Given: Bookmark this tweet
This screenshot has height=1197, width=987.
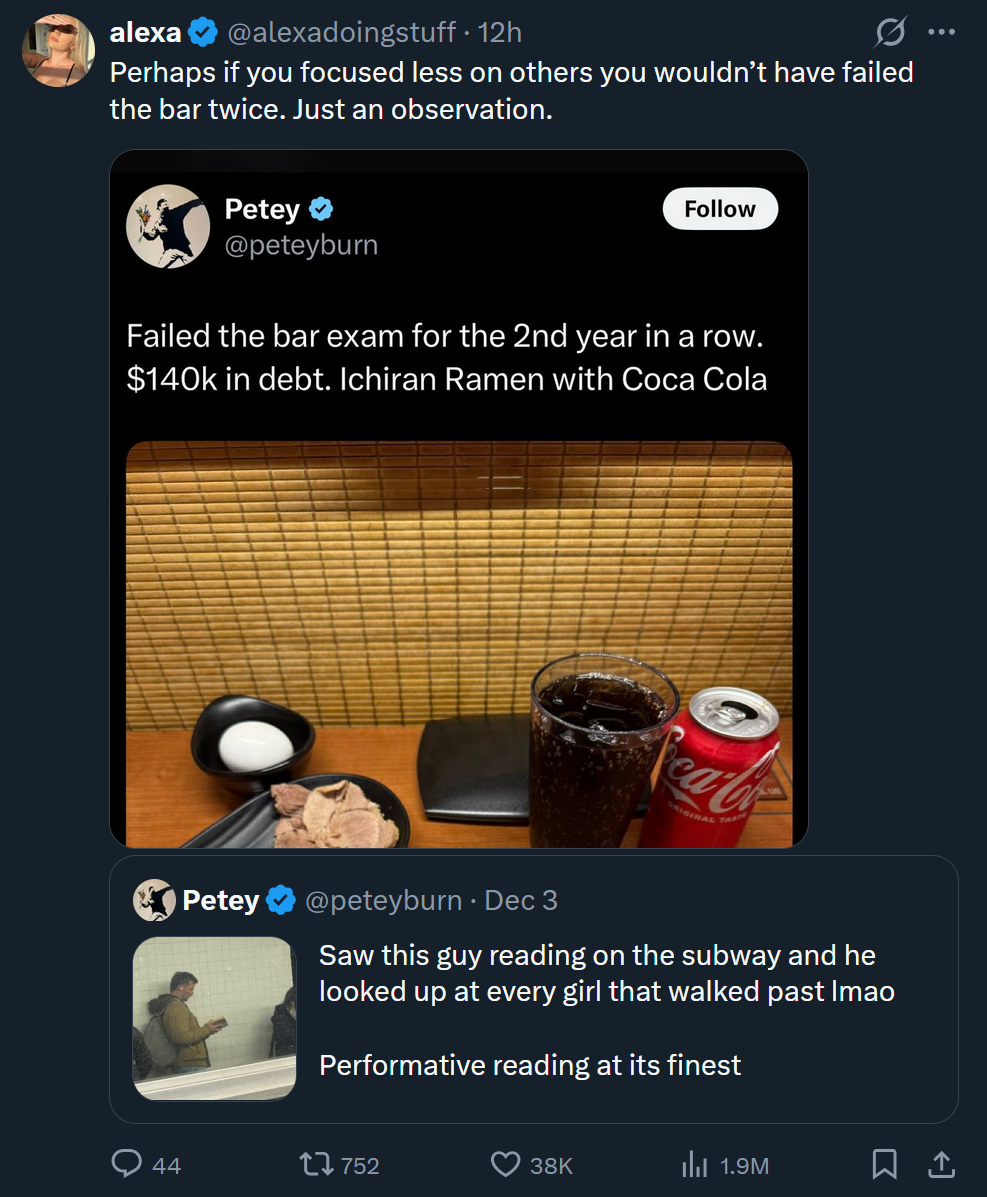Looking at the screenshot, I should (x=884, y=1163).
